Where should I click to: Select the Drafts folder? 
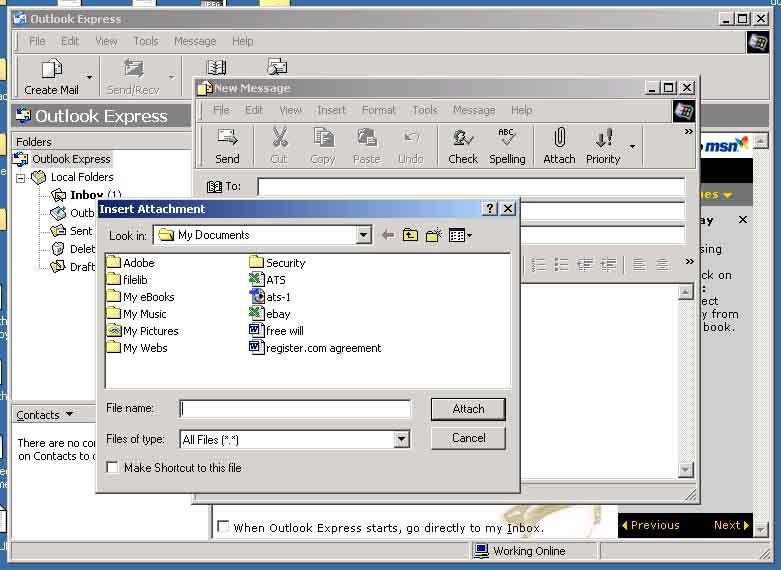pos(73,267)
